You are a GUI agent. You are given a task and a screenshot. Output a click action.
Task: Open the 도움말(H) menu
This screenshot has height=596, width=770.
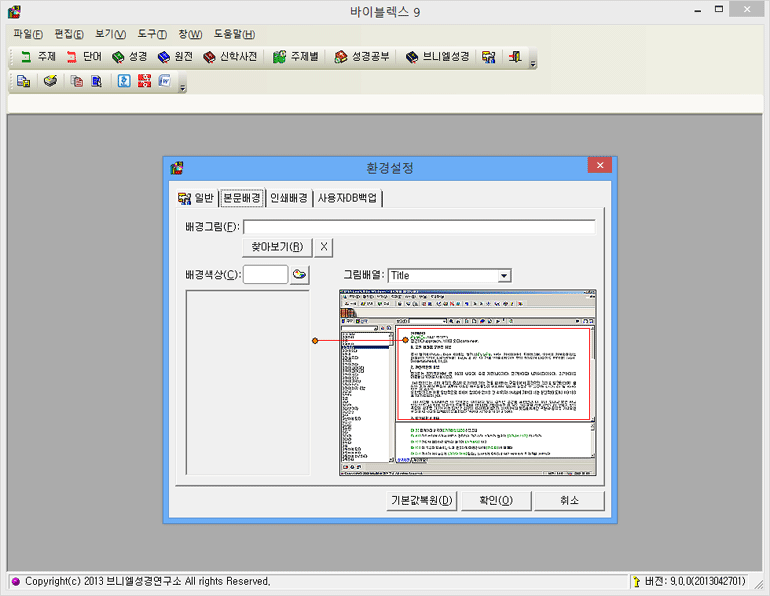[234, 34]
